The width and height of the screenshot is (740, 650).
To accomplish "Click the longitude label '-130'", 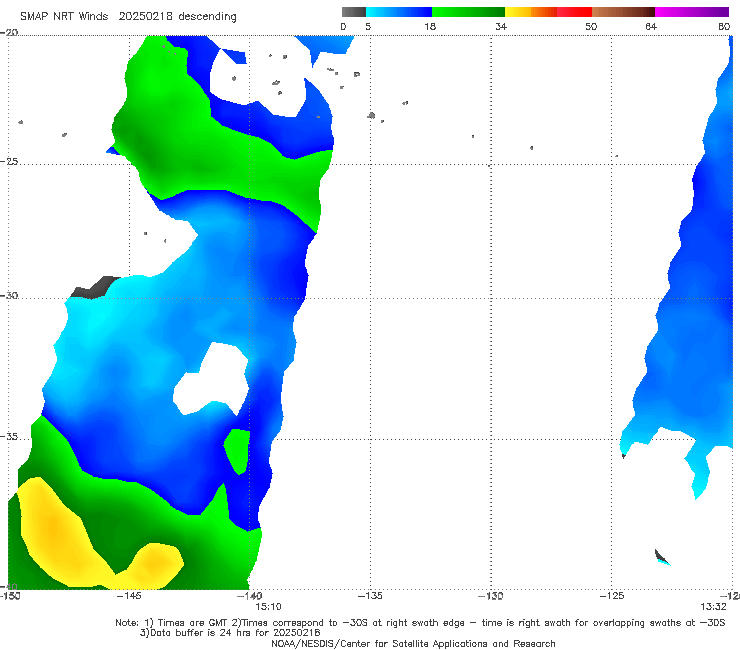I will (x=491, y=596).
